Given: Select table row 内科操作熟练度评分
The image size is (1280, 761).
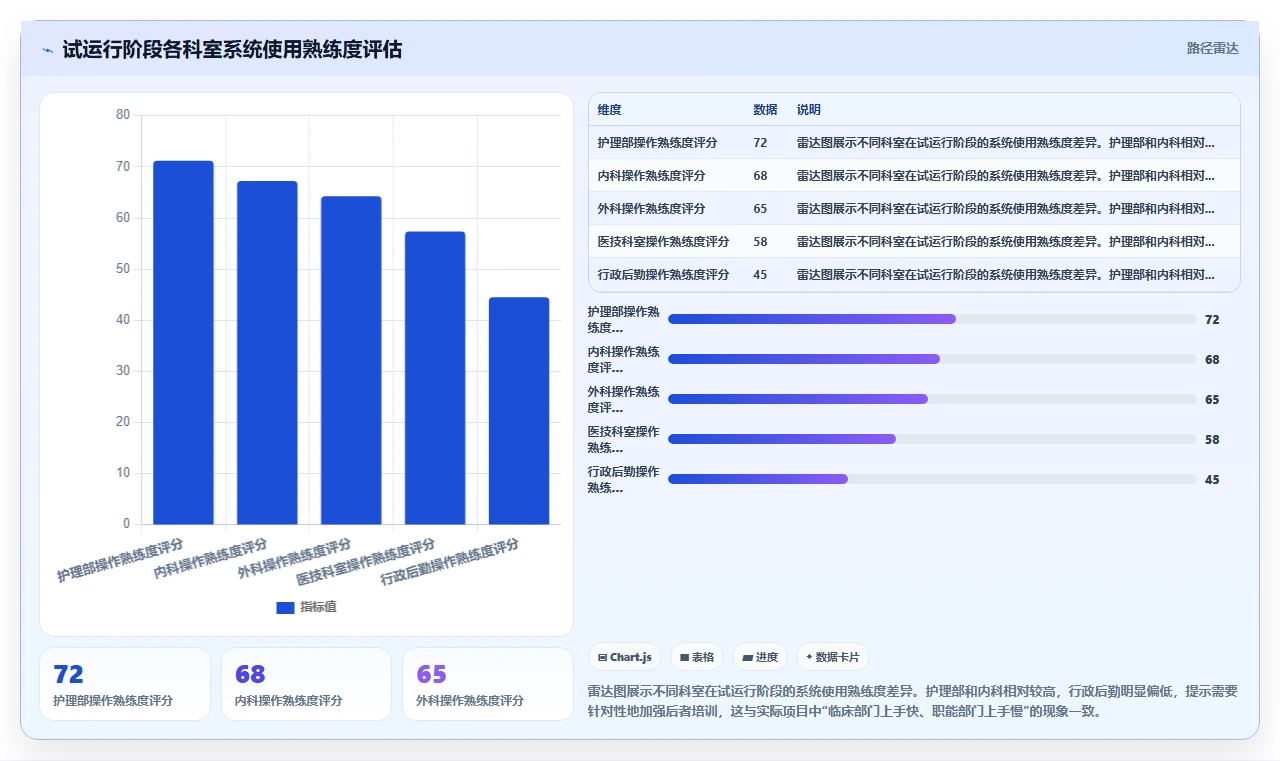Looking at the screenshot, I should pyautogui.click(x=914, y=176).
